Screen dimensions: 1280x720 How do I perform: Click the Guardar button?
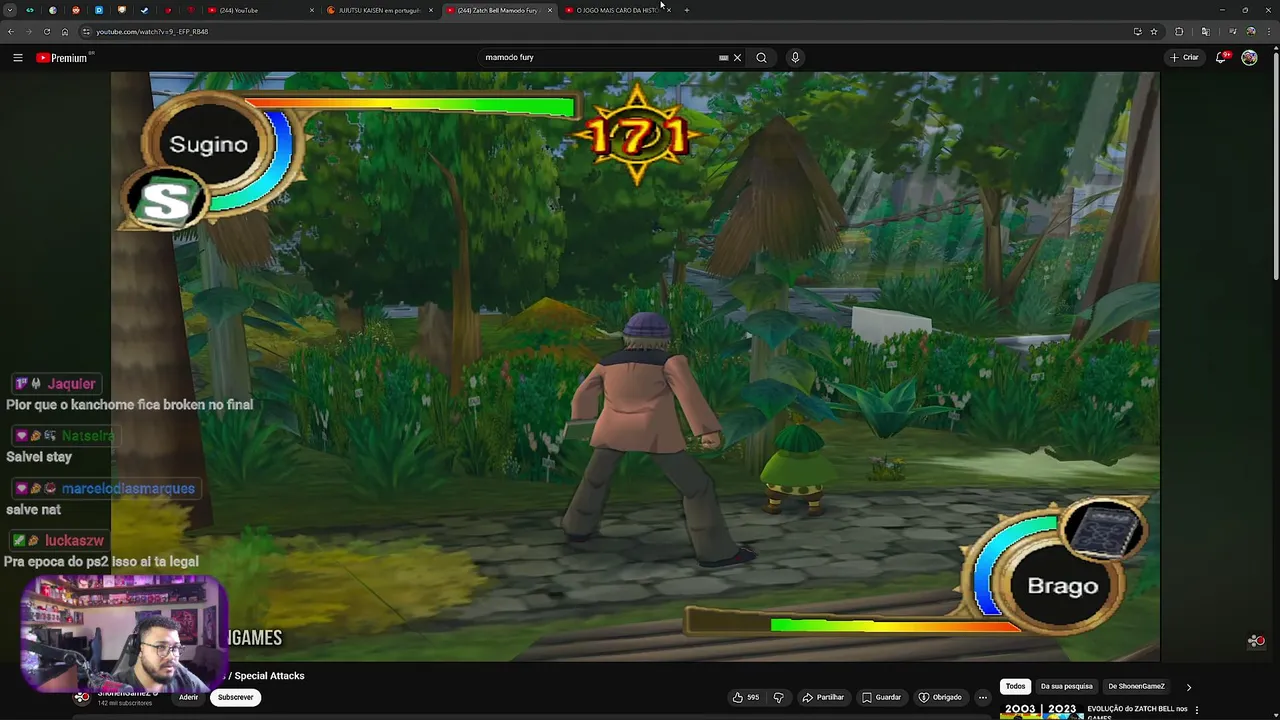tap(881, 697)
